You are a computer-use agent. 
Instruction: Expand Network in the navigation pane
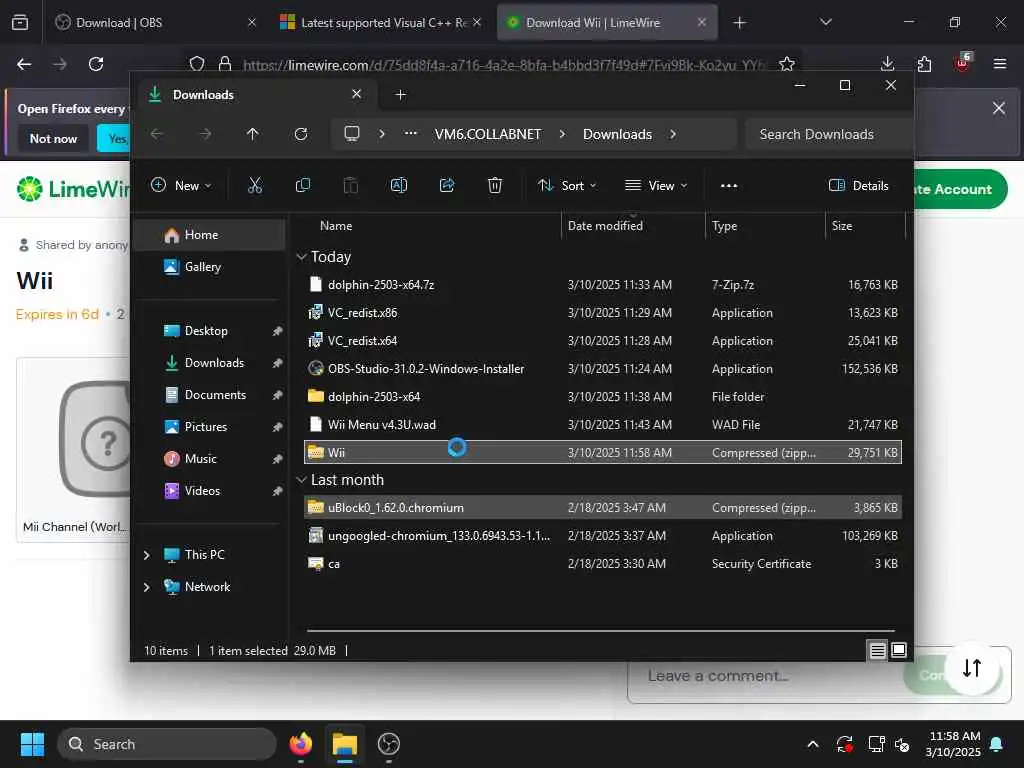(147, 587)
